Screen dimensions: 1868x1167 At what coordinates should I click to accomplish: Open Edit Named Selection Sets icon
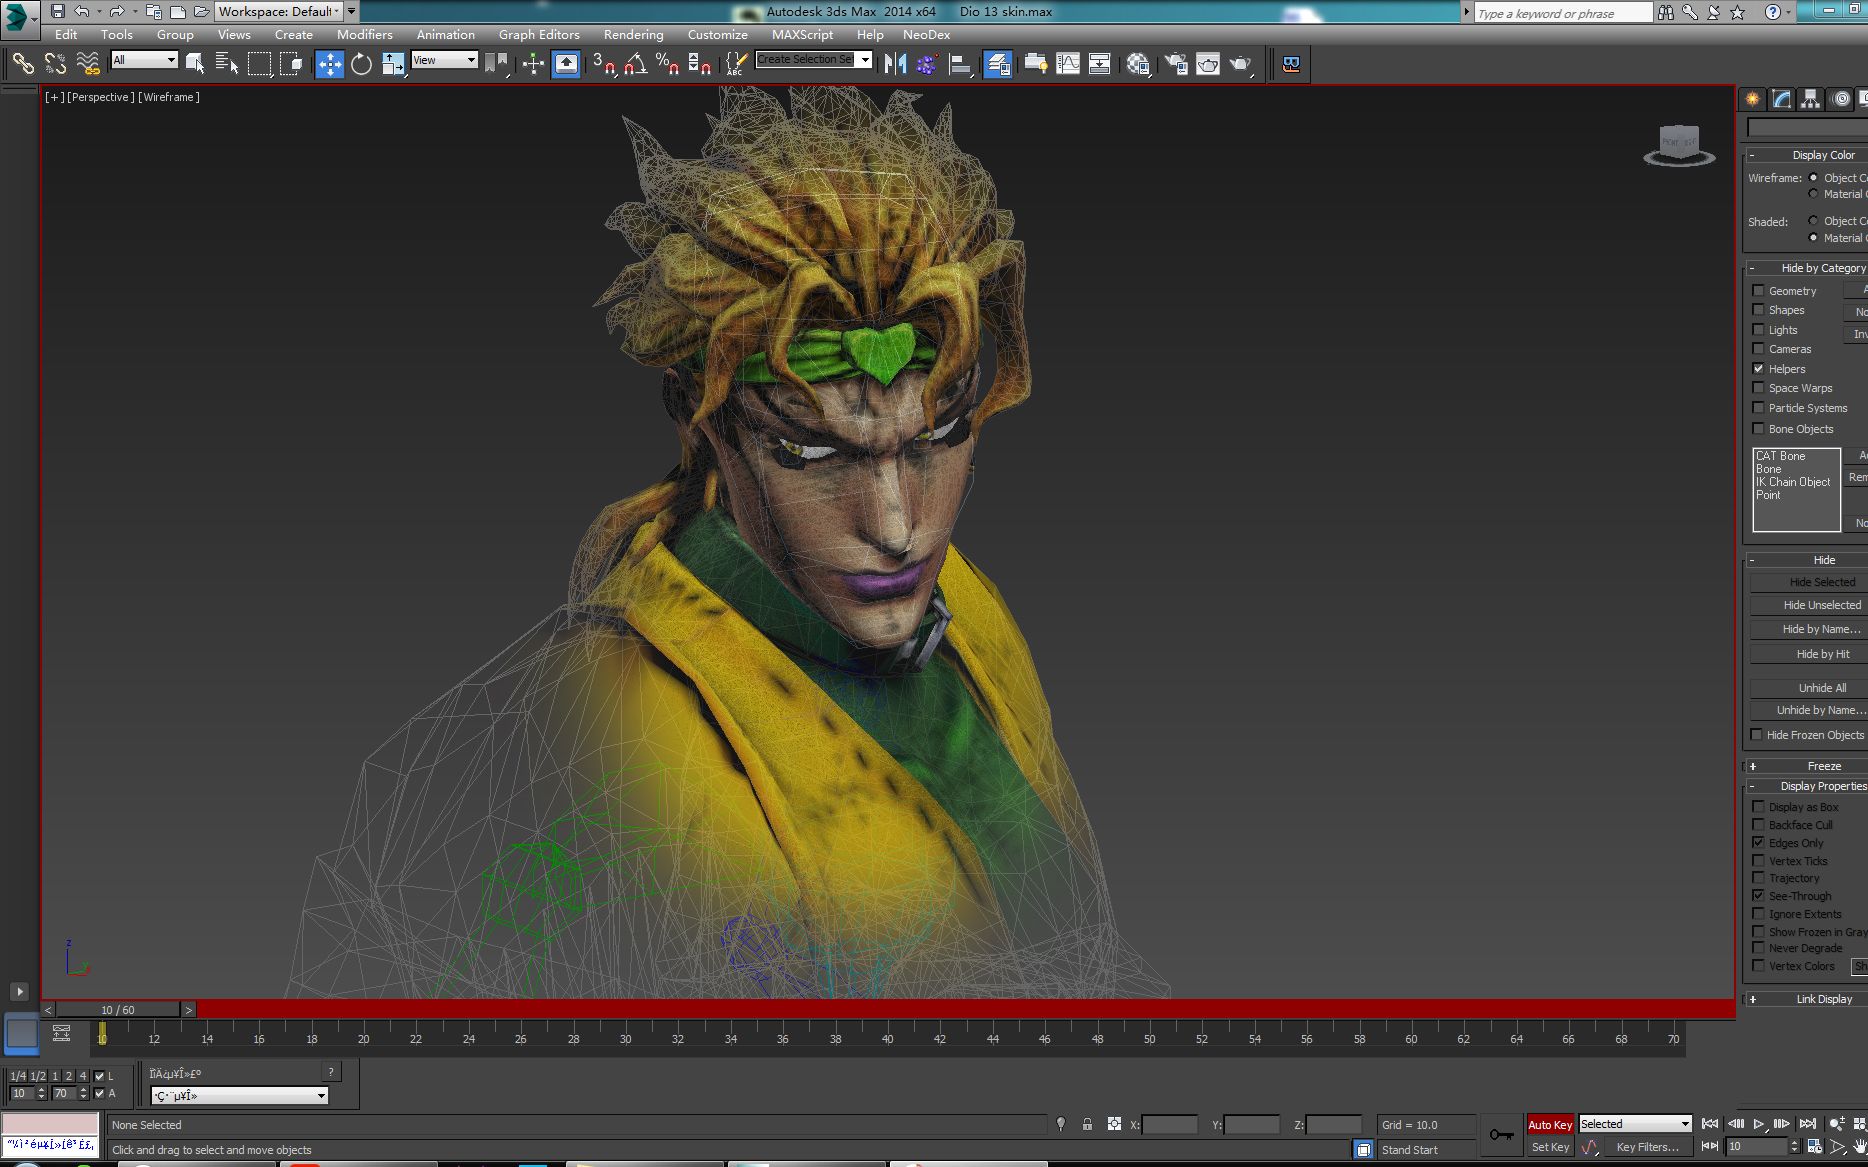[x=736, y=64]
